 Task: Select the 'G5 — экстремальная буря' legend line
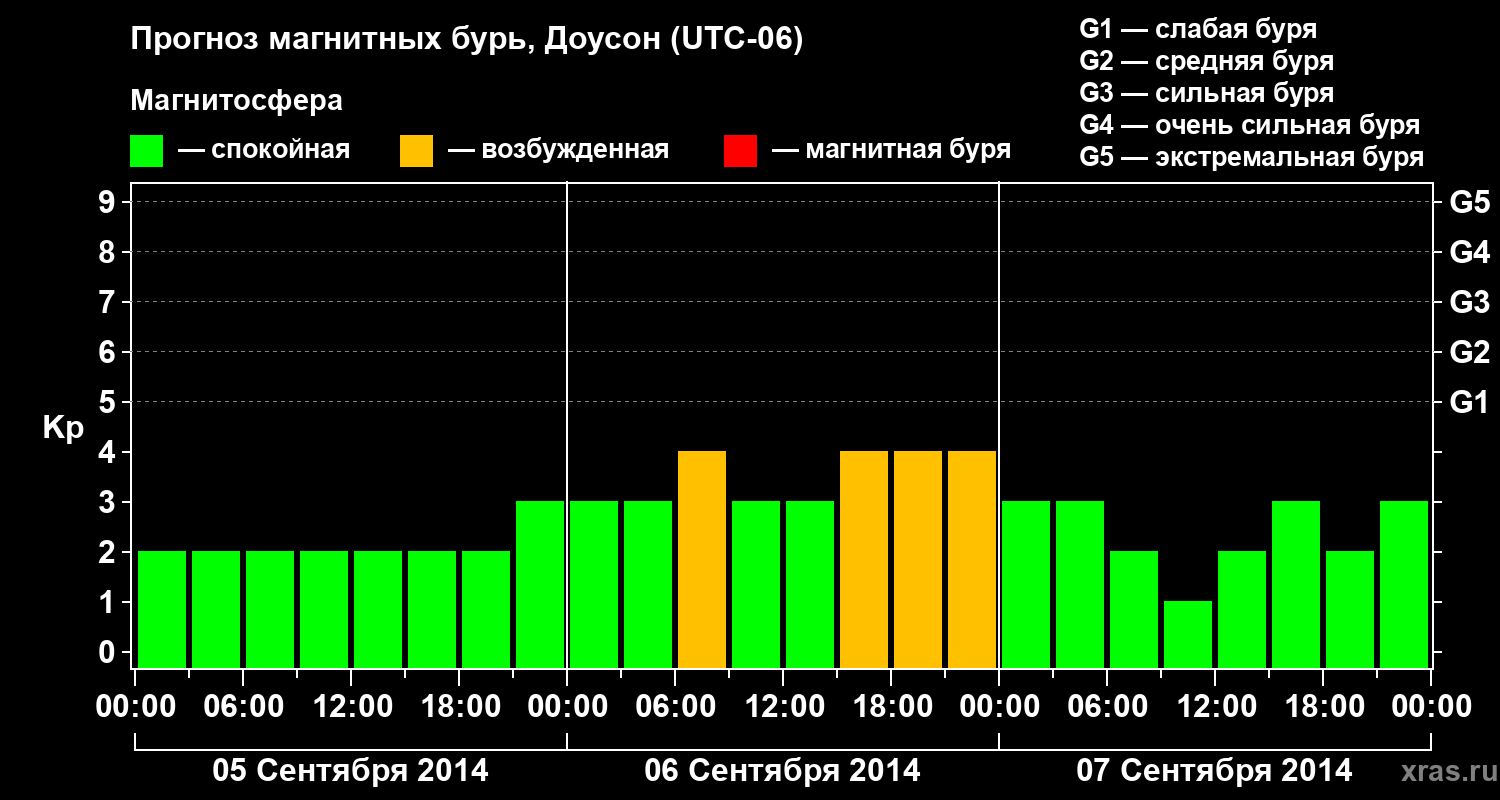(x=1252, y=157)
